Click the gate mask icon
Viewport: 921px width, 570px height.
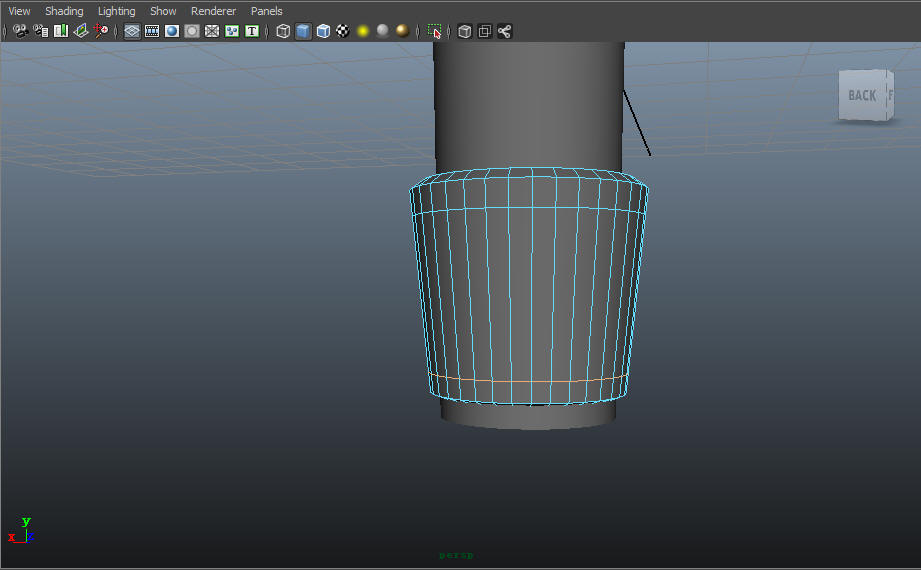pyautogui.click(x=192, y=31)
